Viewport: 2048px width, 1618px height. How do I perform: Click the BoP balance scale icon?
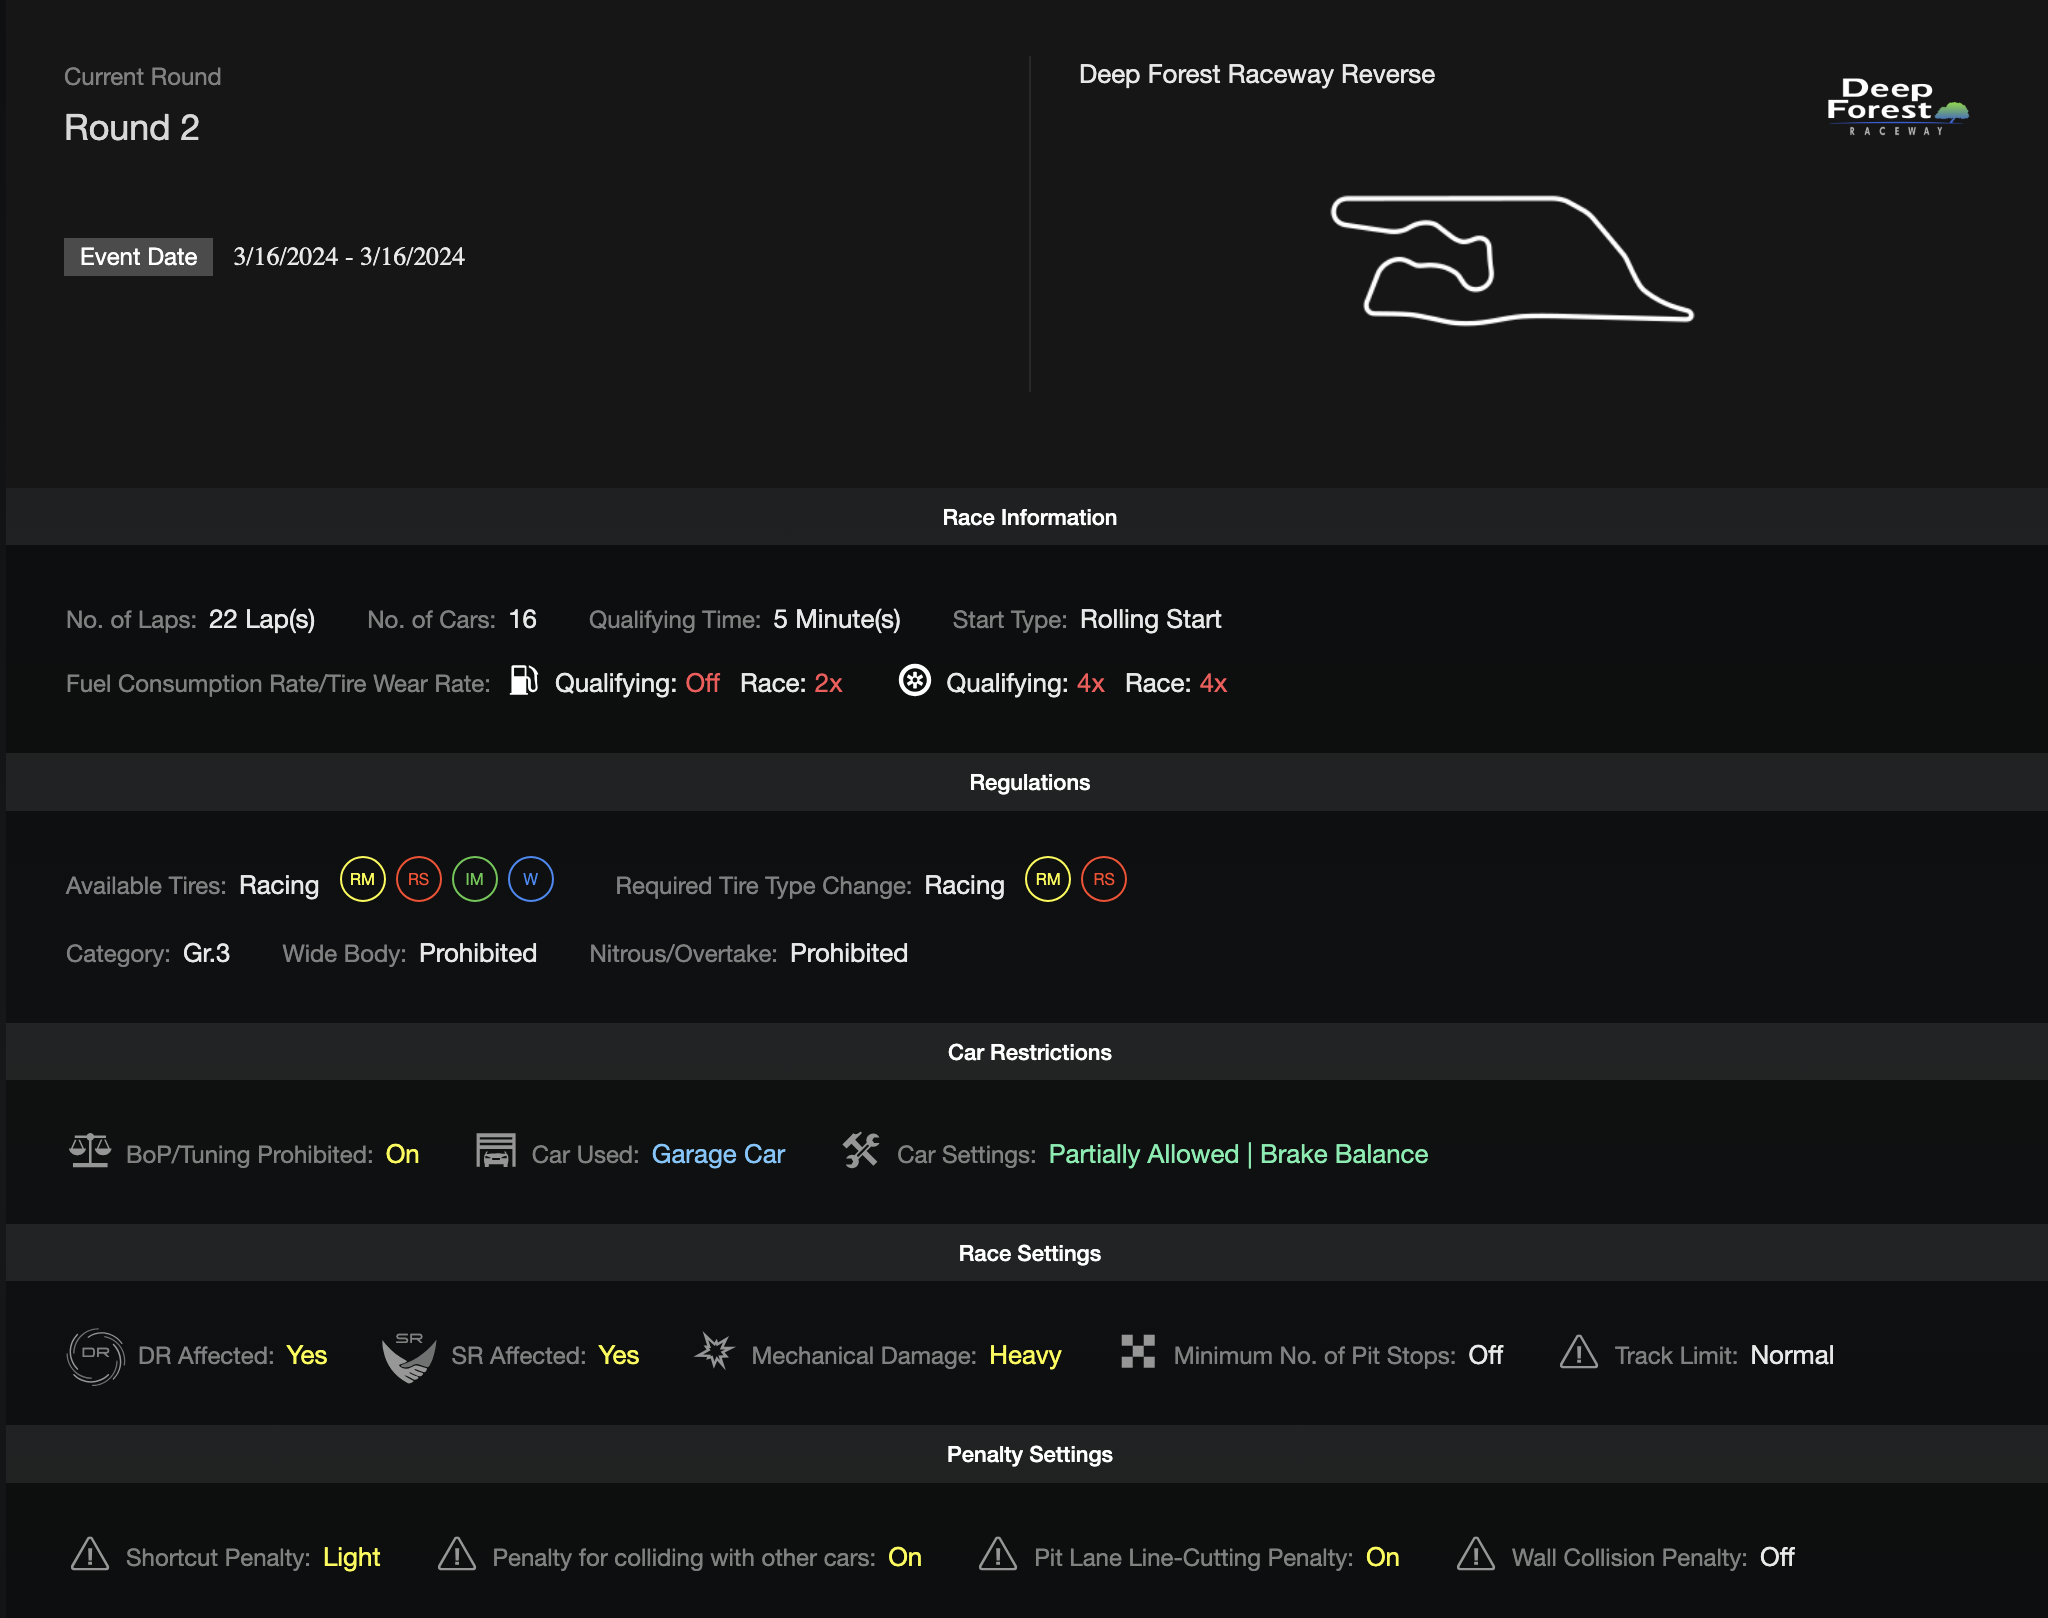point(90,1151)
